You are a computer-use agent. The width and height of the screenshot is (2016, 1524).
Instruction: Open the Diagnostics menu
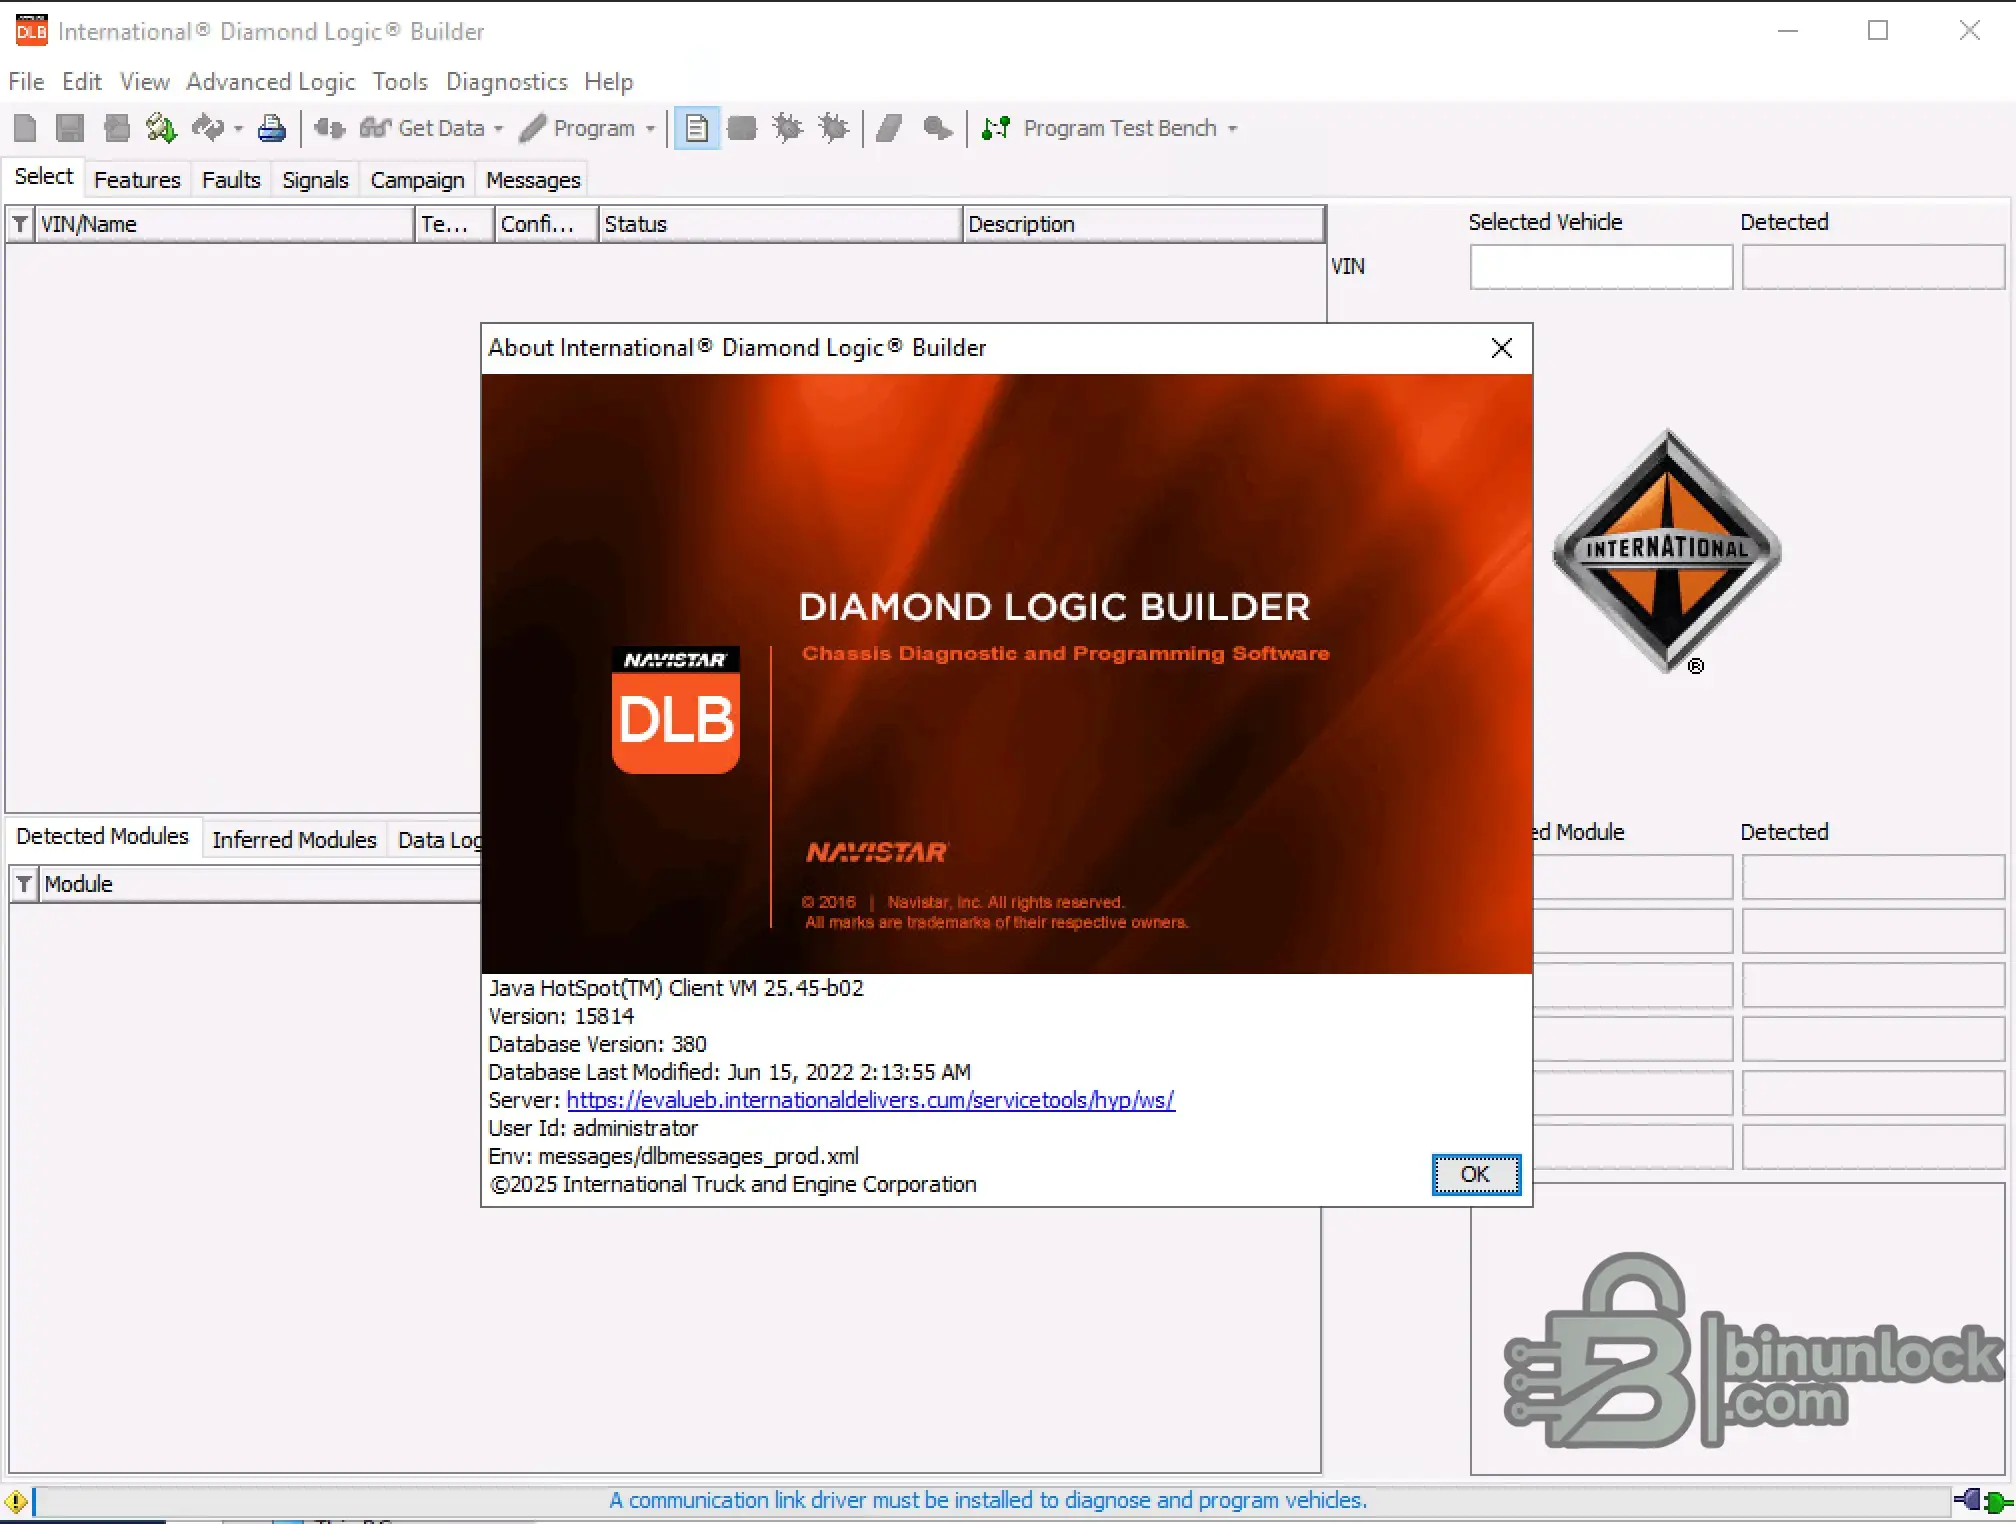click(x=507, y=82)
